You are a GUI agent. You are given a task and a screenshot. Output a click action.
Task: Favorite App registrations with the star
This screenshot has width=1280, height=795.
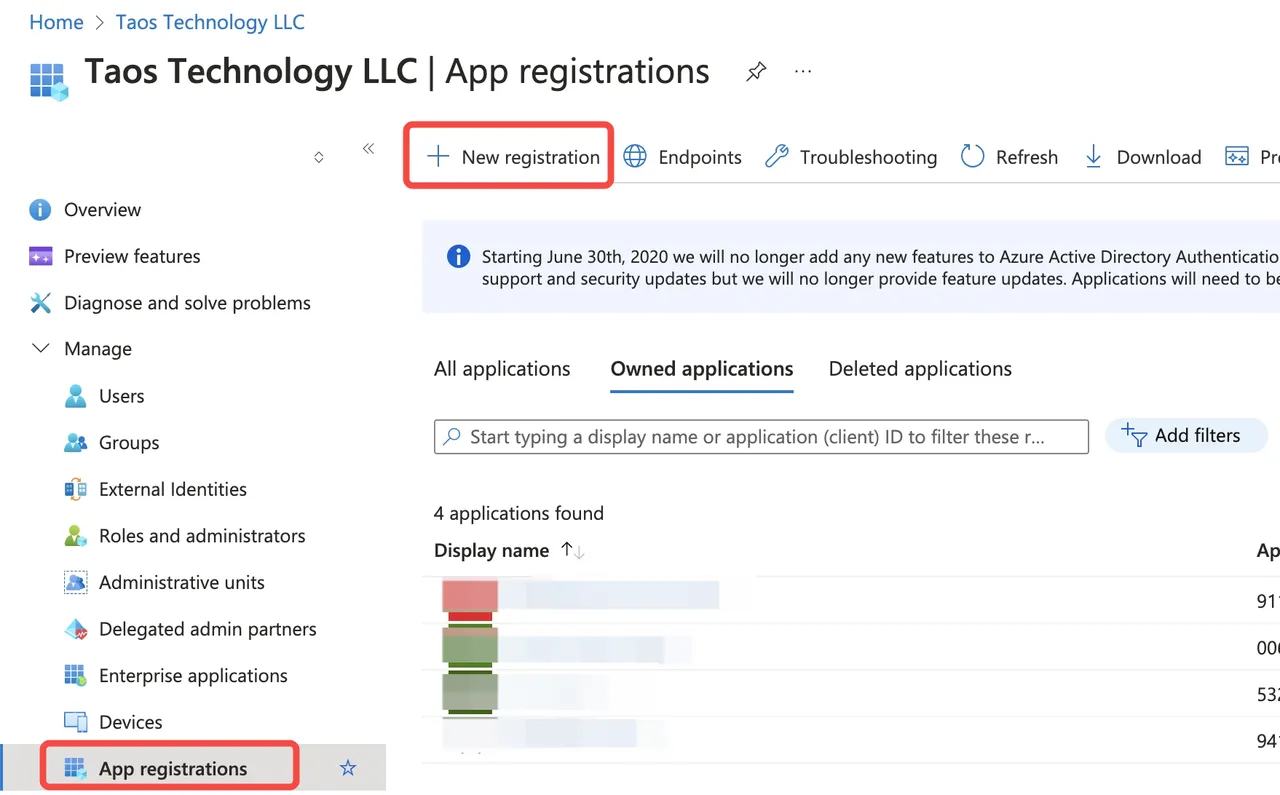coord(348,769)
